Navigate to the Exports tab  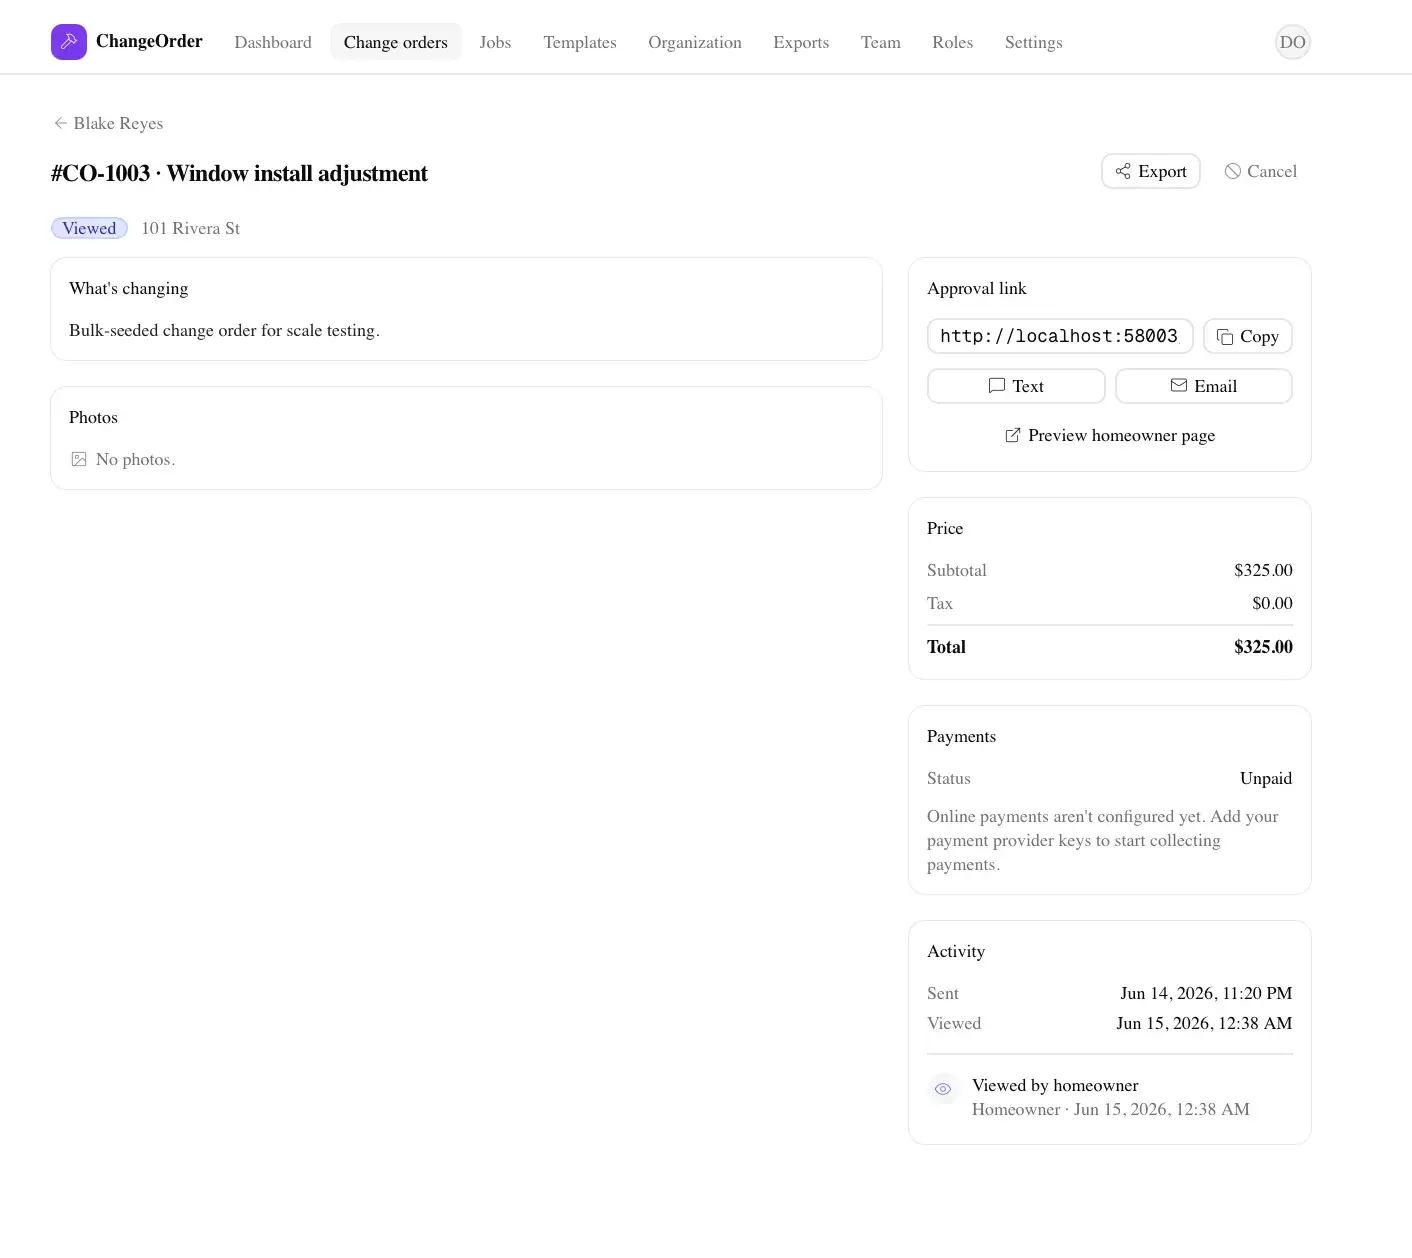(801, 42)
